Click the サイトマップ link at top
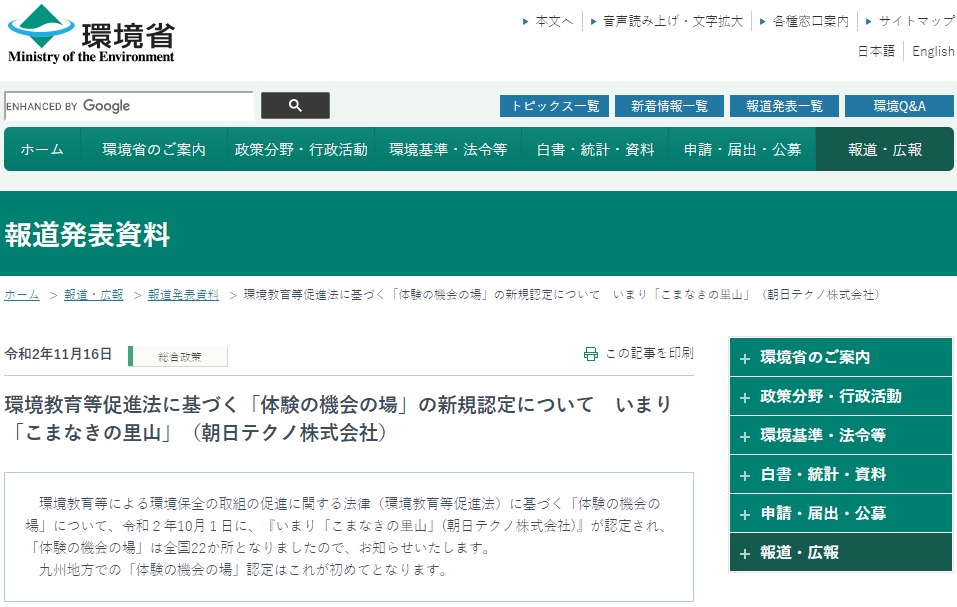The height and width of the screenshot is (607, 957). pyautogui.click(x=915, y=21)
